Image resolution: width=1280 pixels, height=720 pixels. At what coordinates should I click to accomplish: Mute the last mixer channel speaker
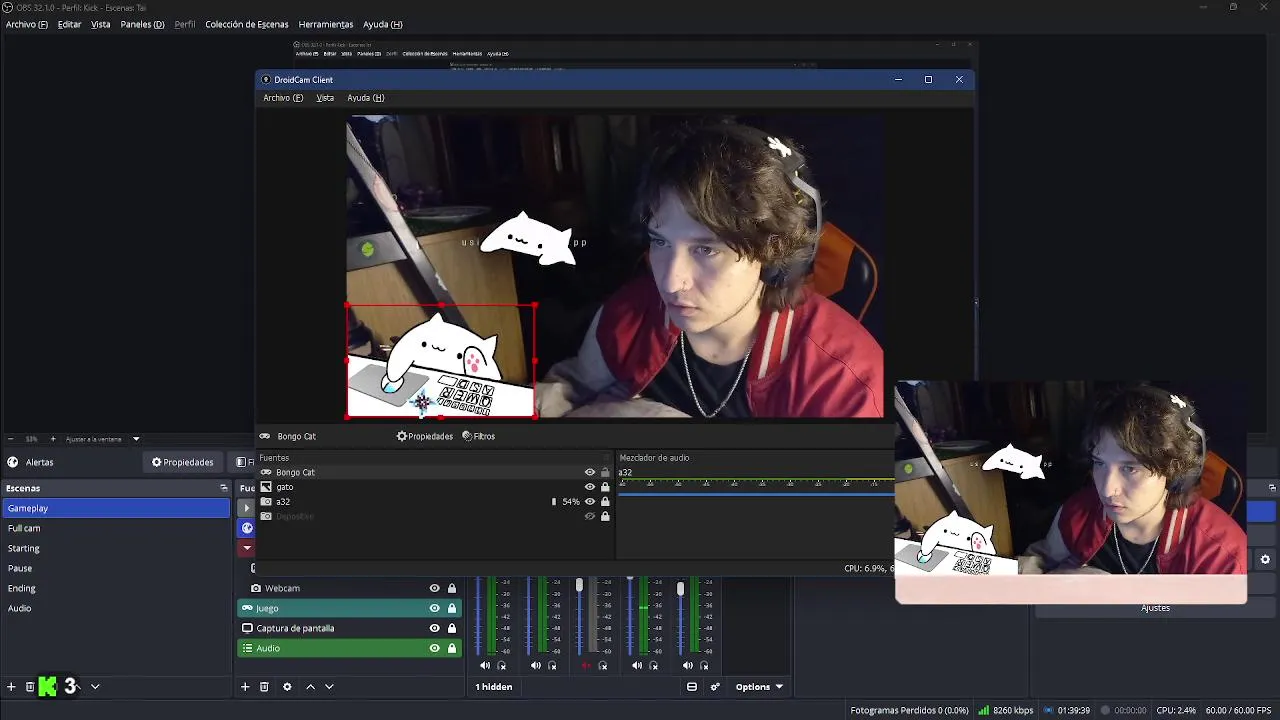688,665
